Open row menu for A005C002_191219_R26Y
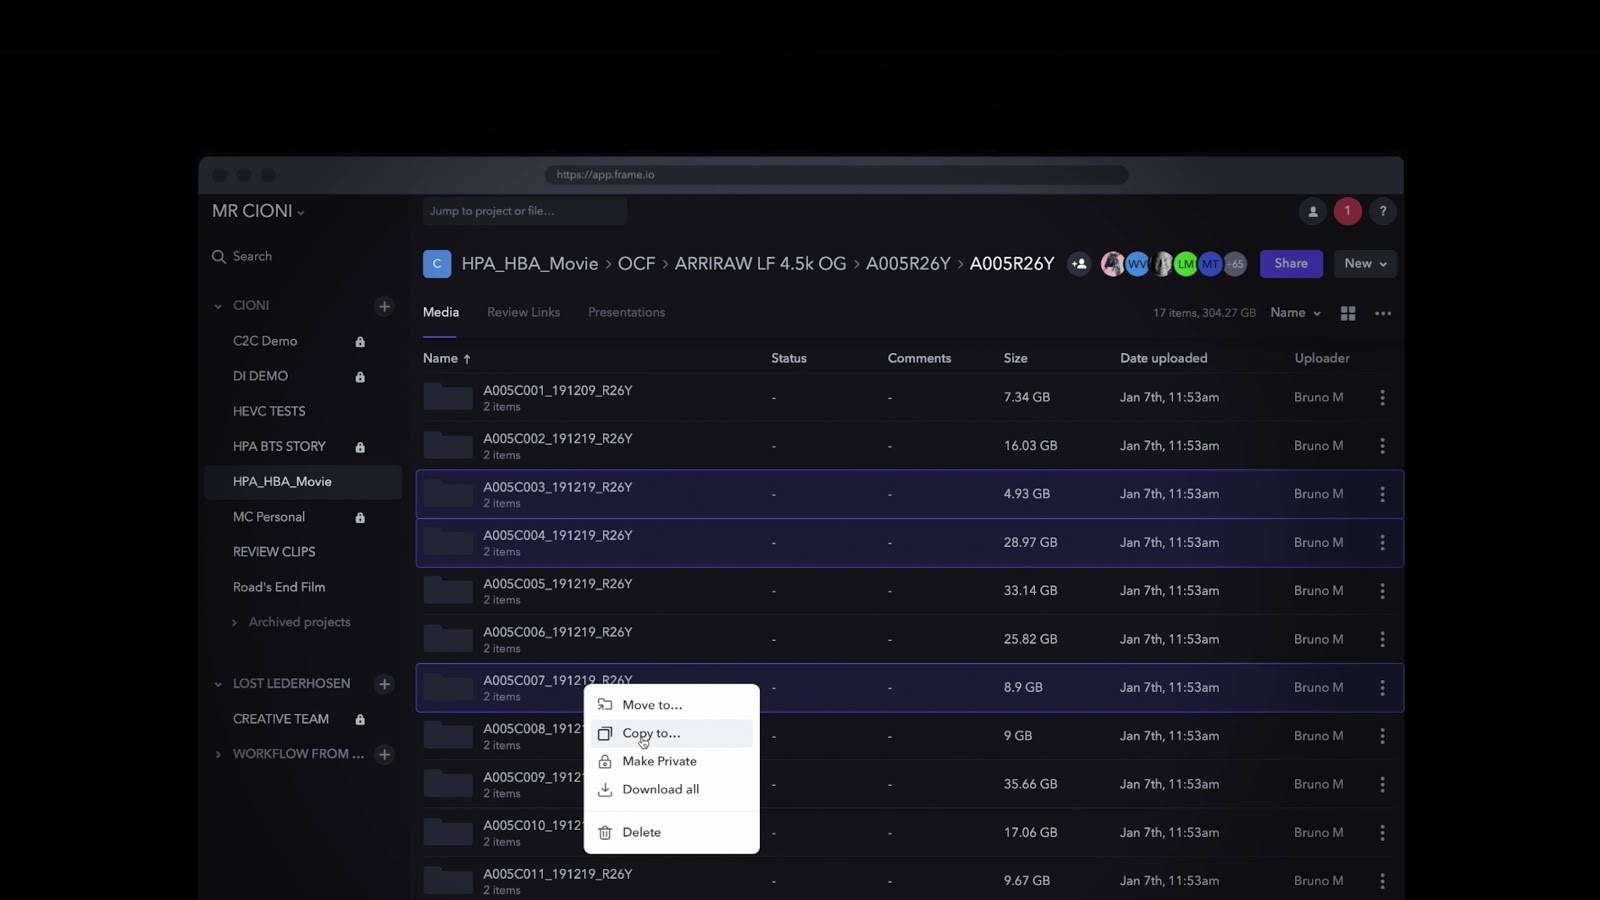 pos(1383,446)
